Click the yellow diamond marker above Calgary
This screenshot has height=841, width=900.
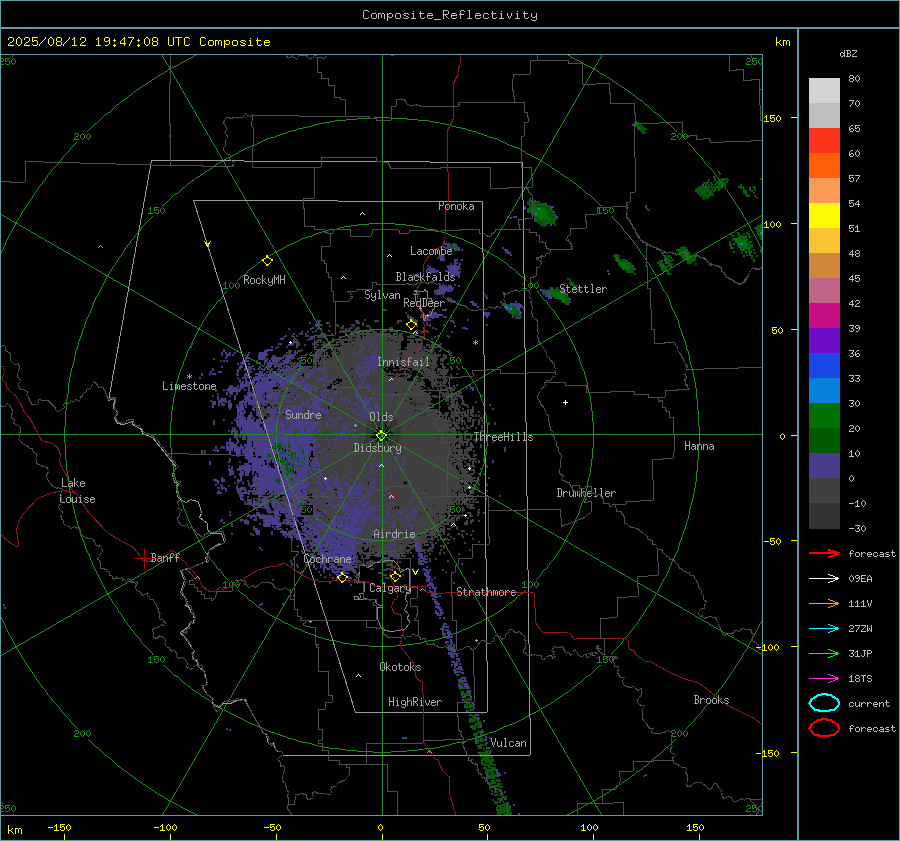pos(395,576)
